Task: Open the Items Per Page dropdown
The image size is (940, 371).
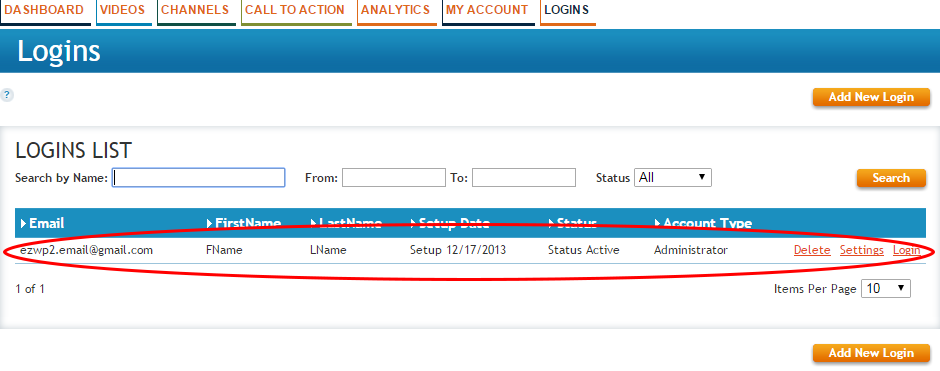Action: (886, 288)
